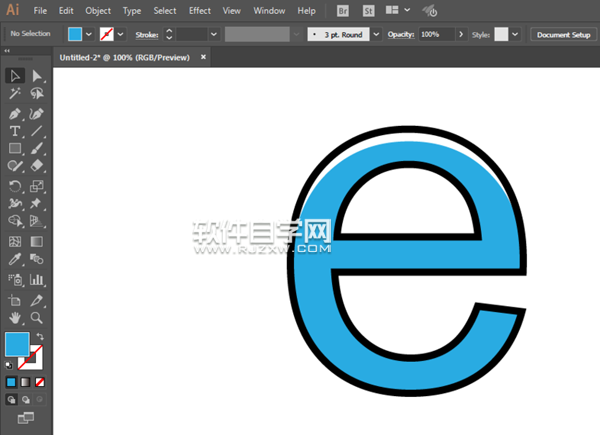This screenshot has width=600, height=435.
Task: Open the arrange documents layout menu
Action: click(397, 10)
